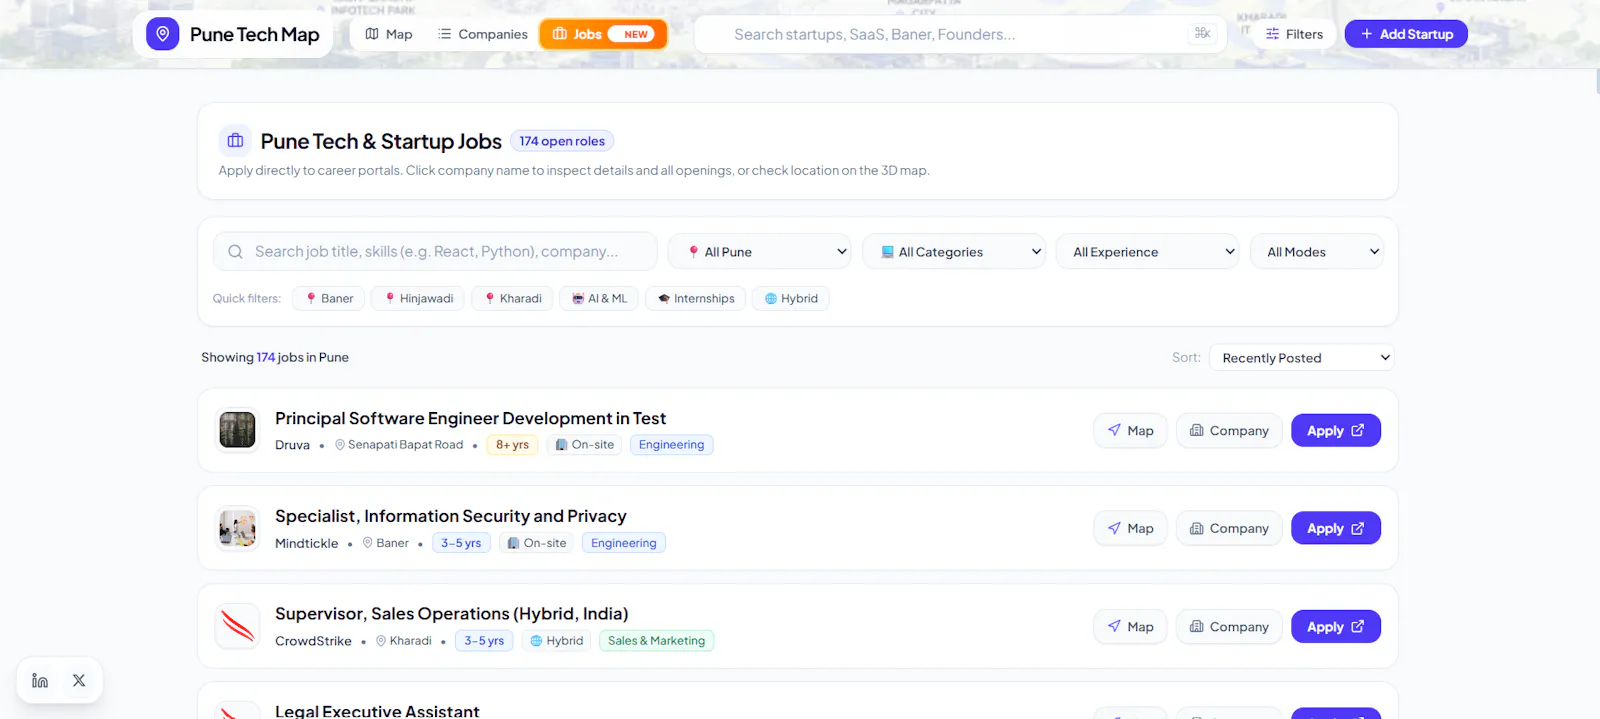
Task: Open the Legal Executive Assistant job title
Action: pyautogui.click(x=377, y=711)
